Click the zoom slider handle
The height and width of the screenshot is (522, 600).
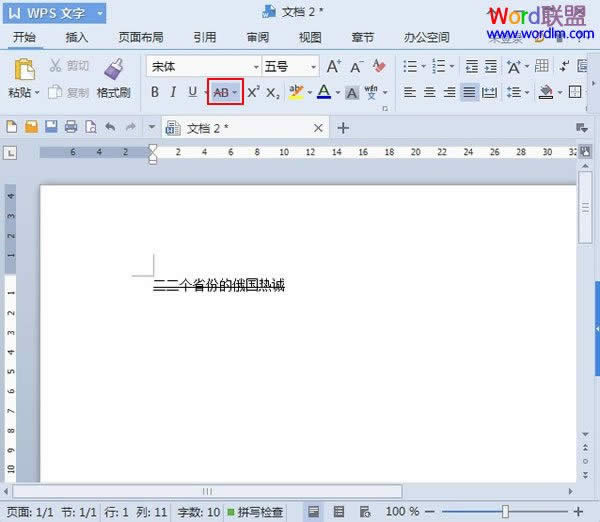coord(505,511)
